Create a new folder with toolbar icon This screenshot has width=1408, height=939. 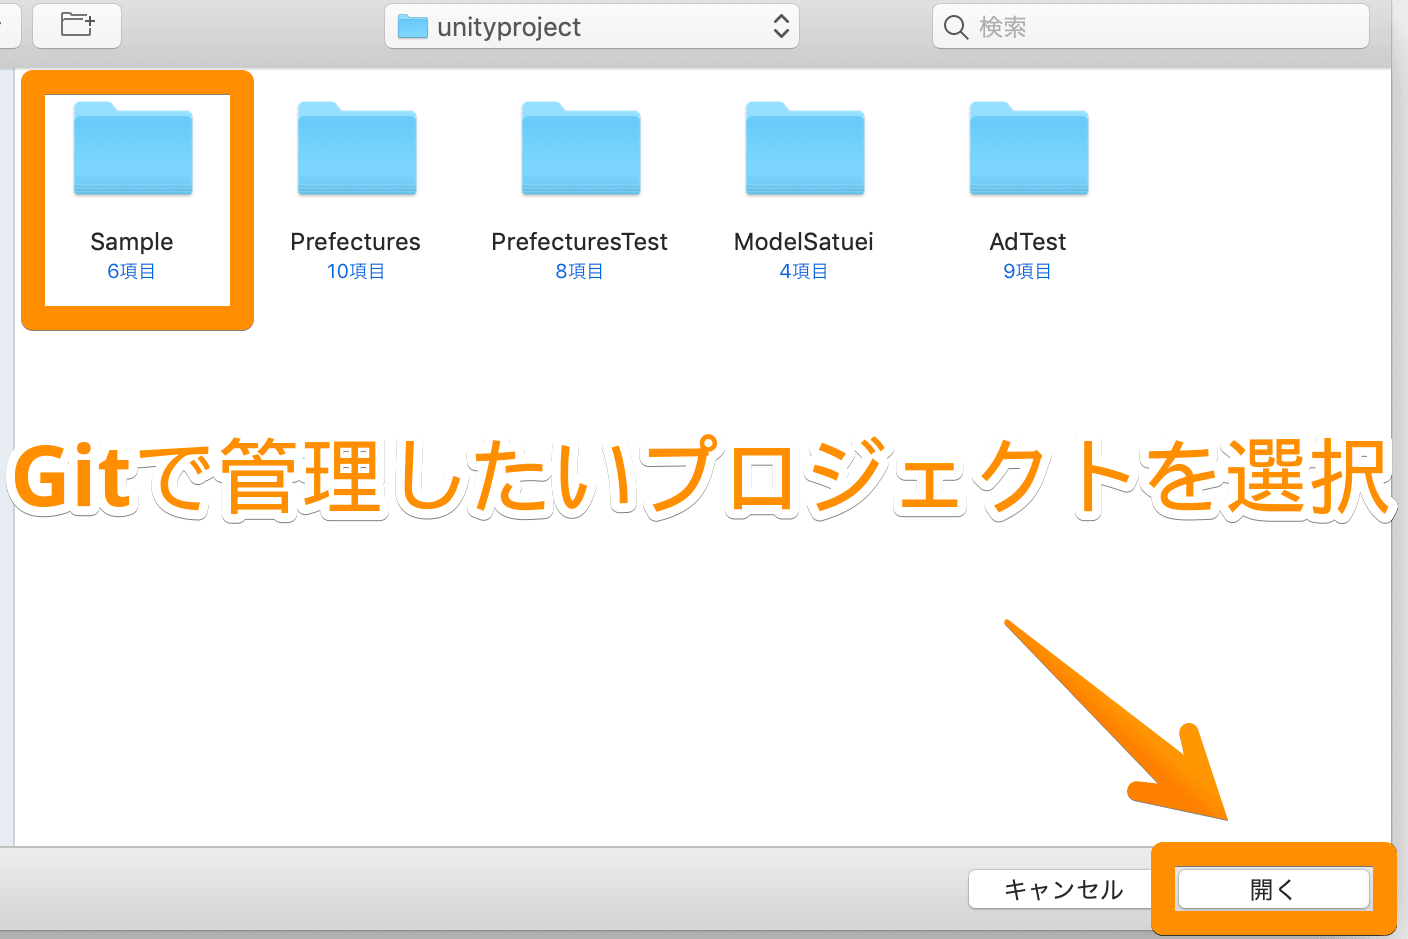click(x=77, y=25)
